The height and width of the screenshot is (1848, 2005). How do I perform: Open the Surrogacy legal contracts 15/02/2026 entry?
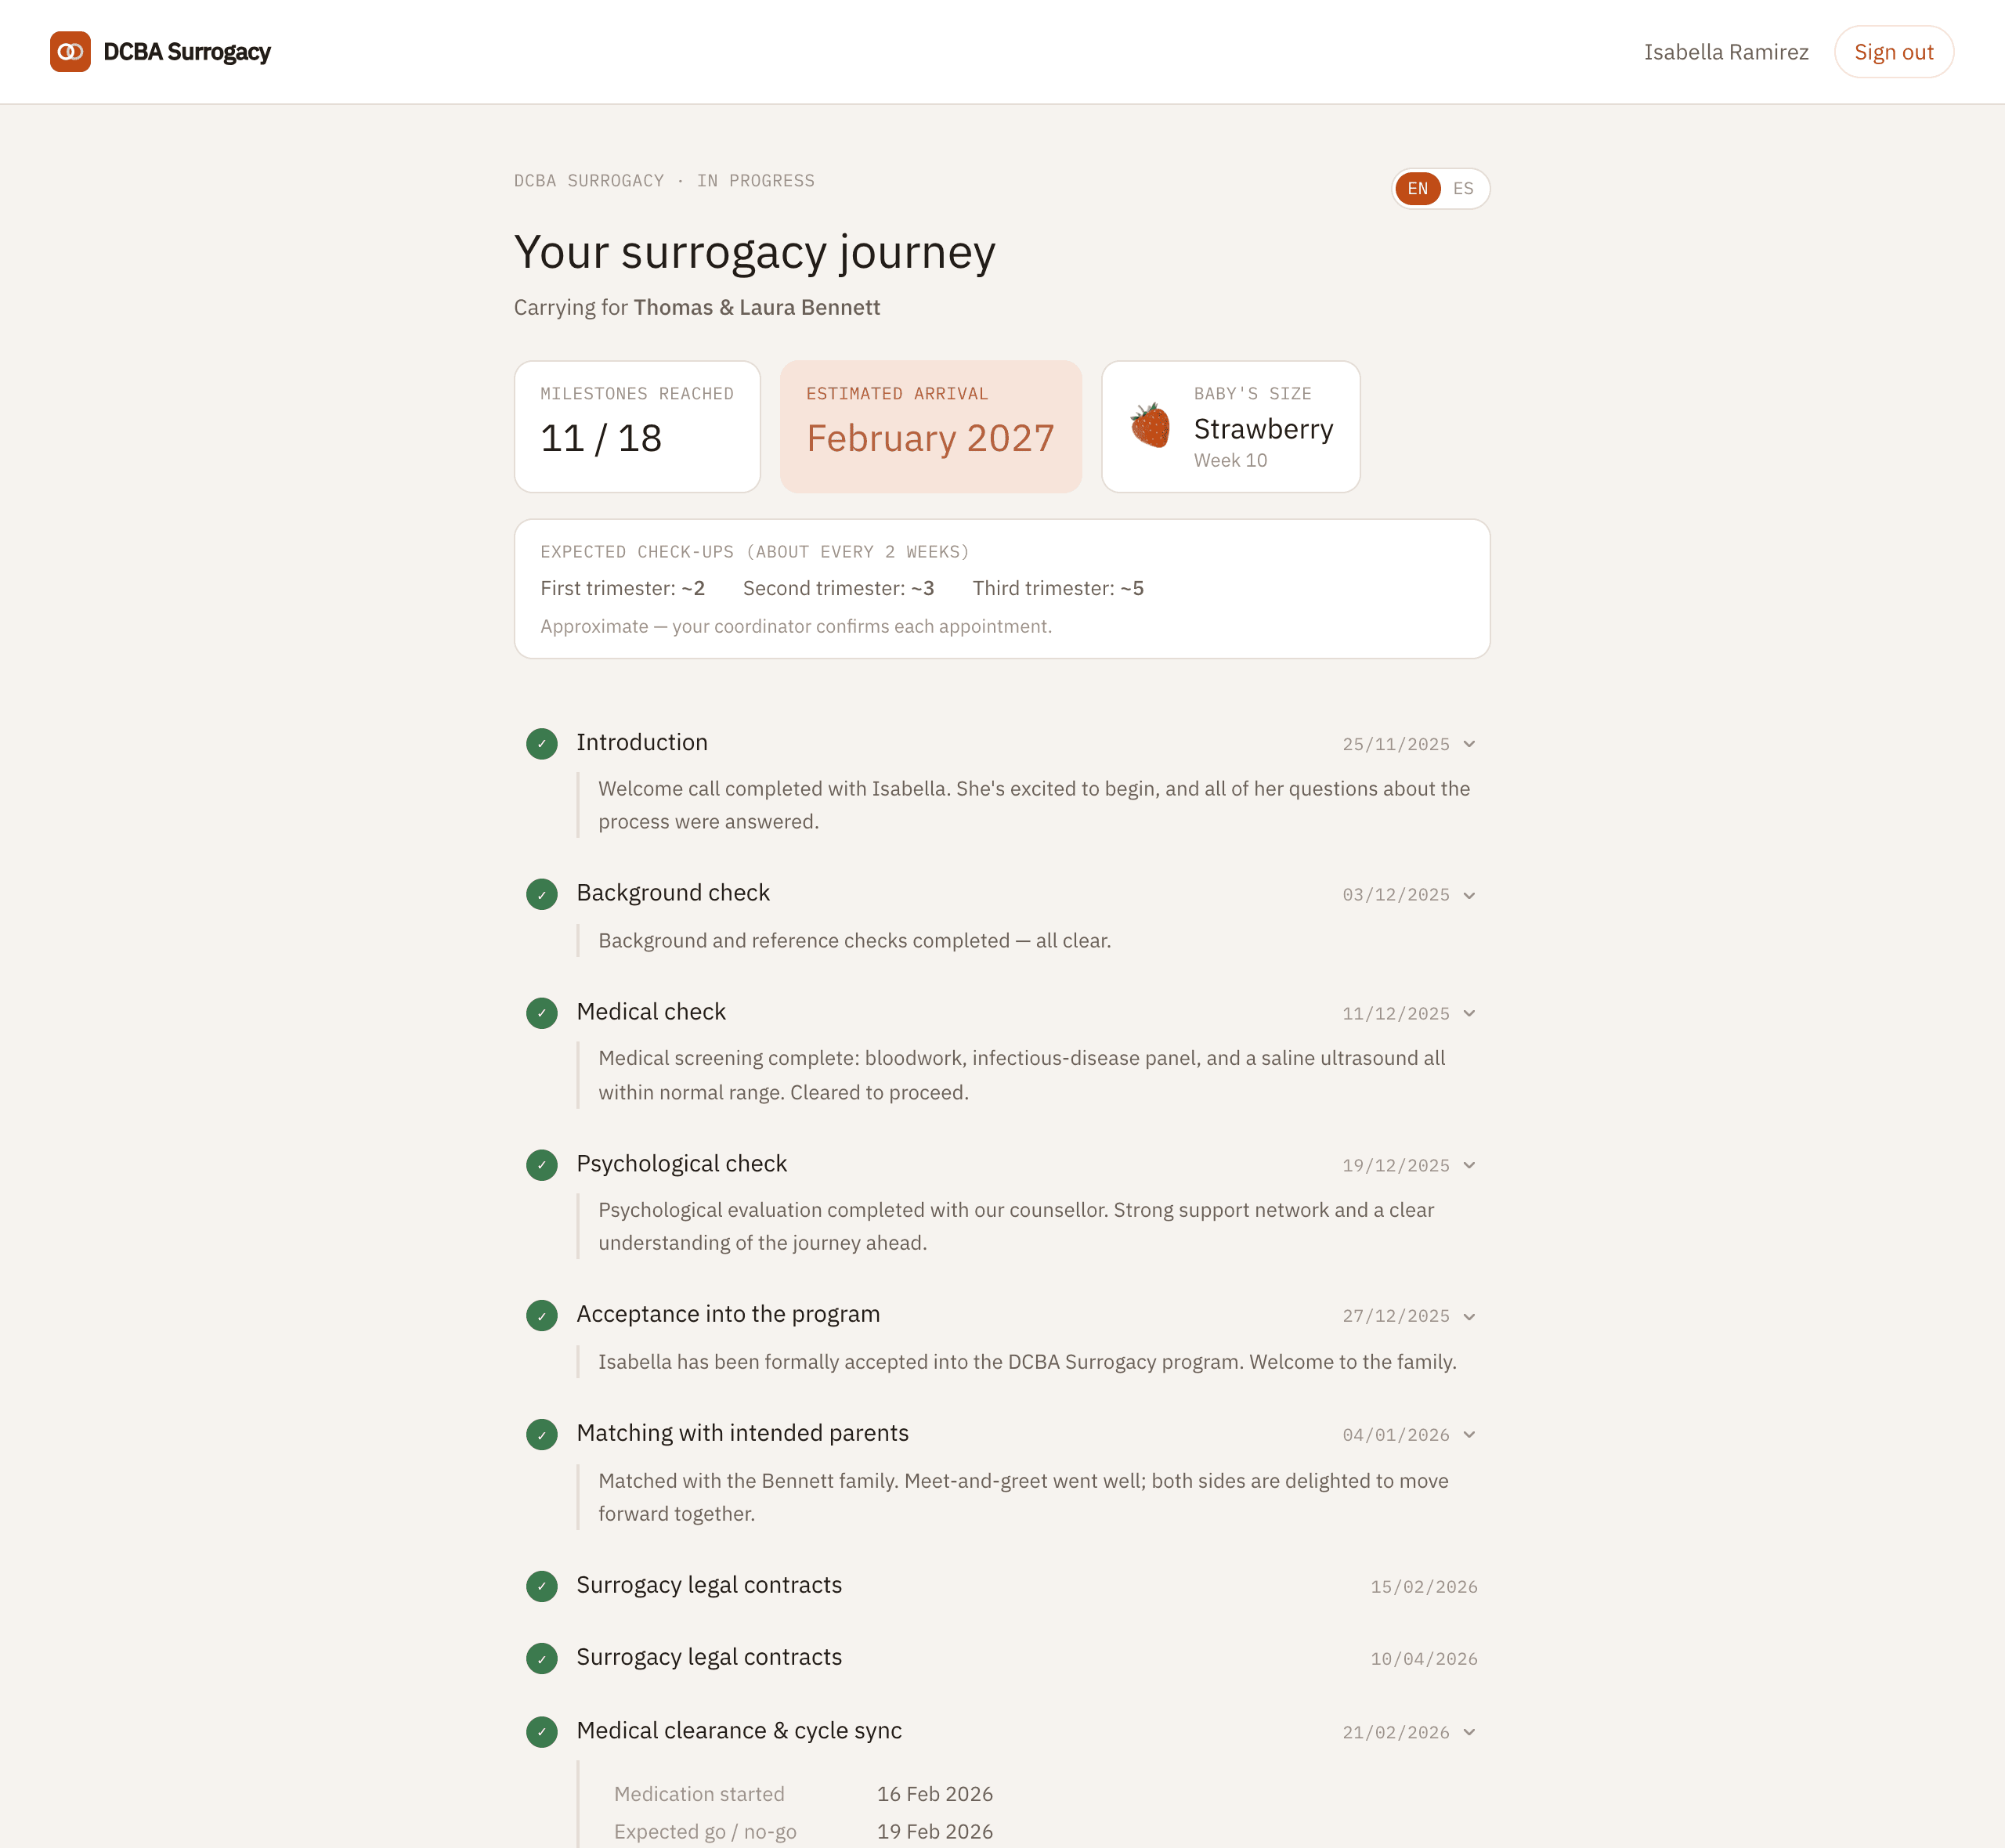pyautogui.click(x=1002, y=1586)
